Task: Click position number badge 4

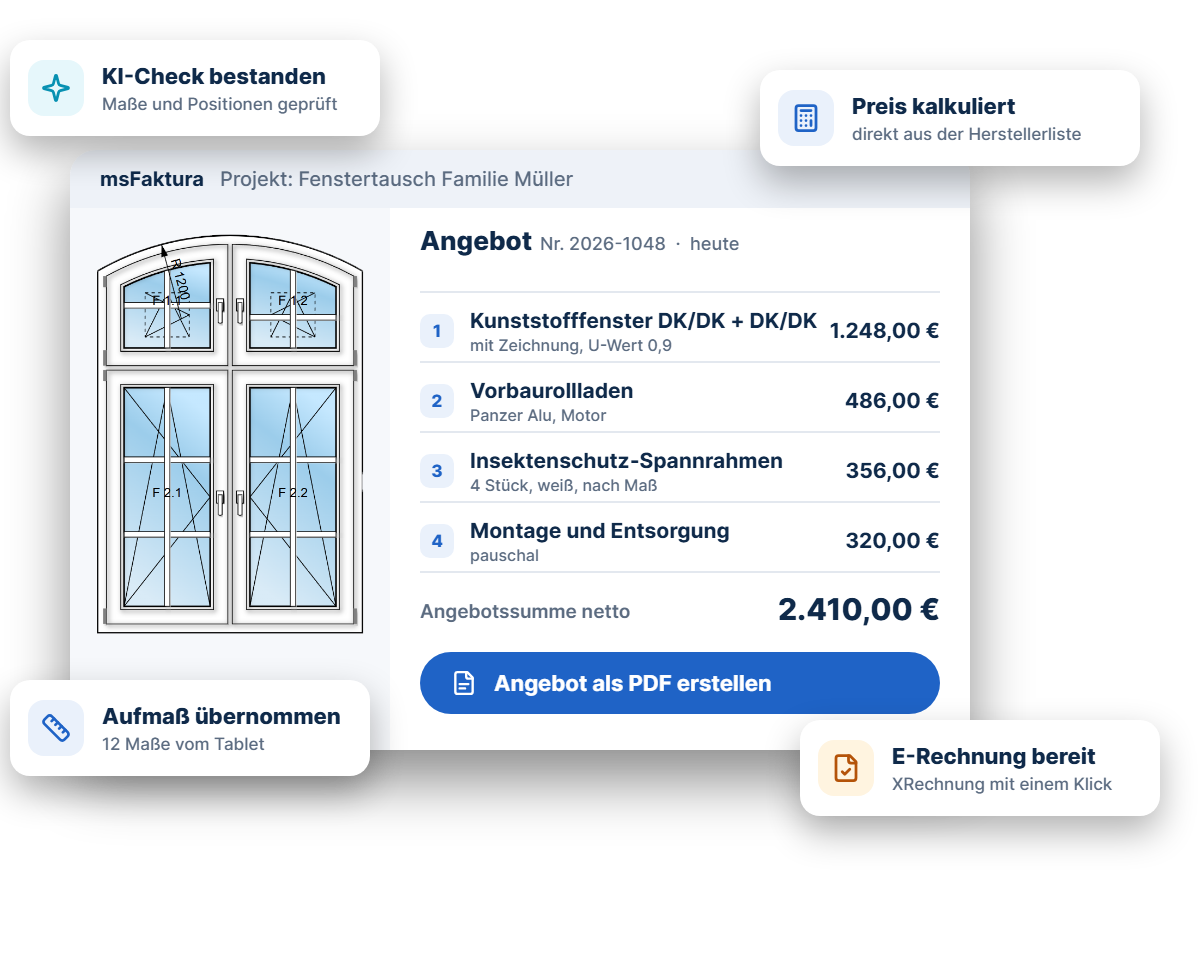Action: (437, 541)
